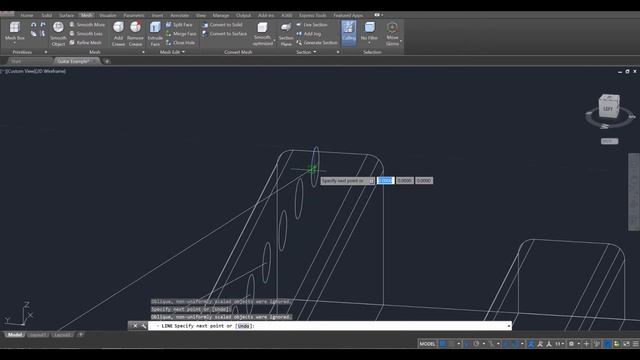Apply Smooth Less to the mesh
The image size is (640, 360).
click(x=86, y=34)
